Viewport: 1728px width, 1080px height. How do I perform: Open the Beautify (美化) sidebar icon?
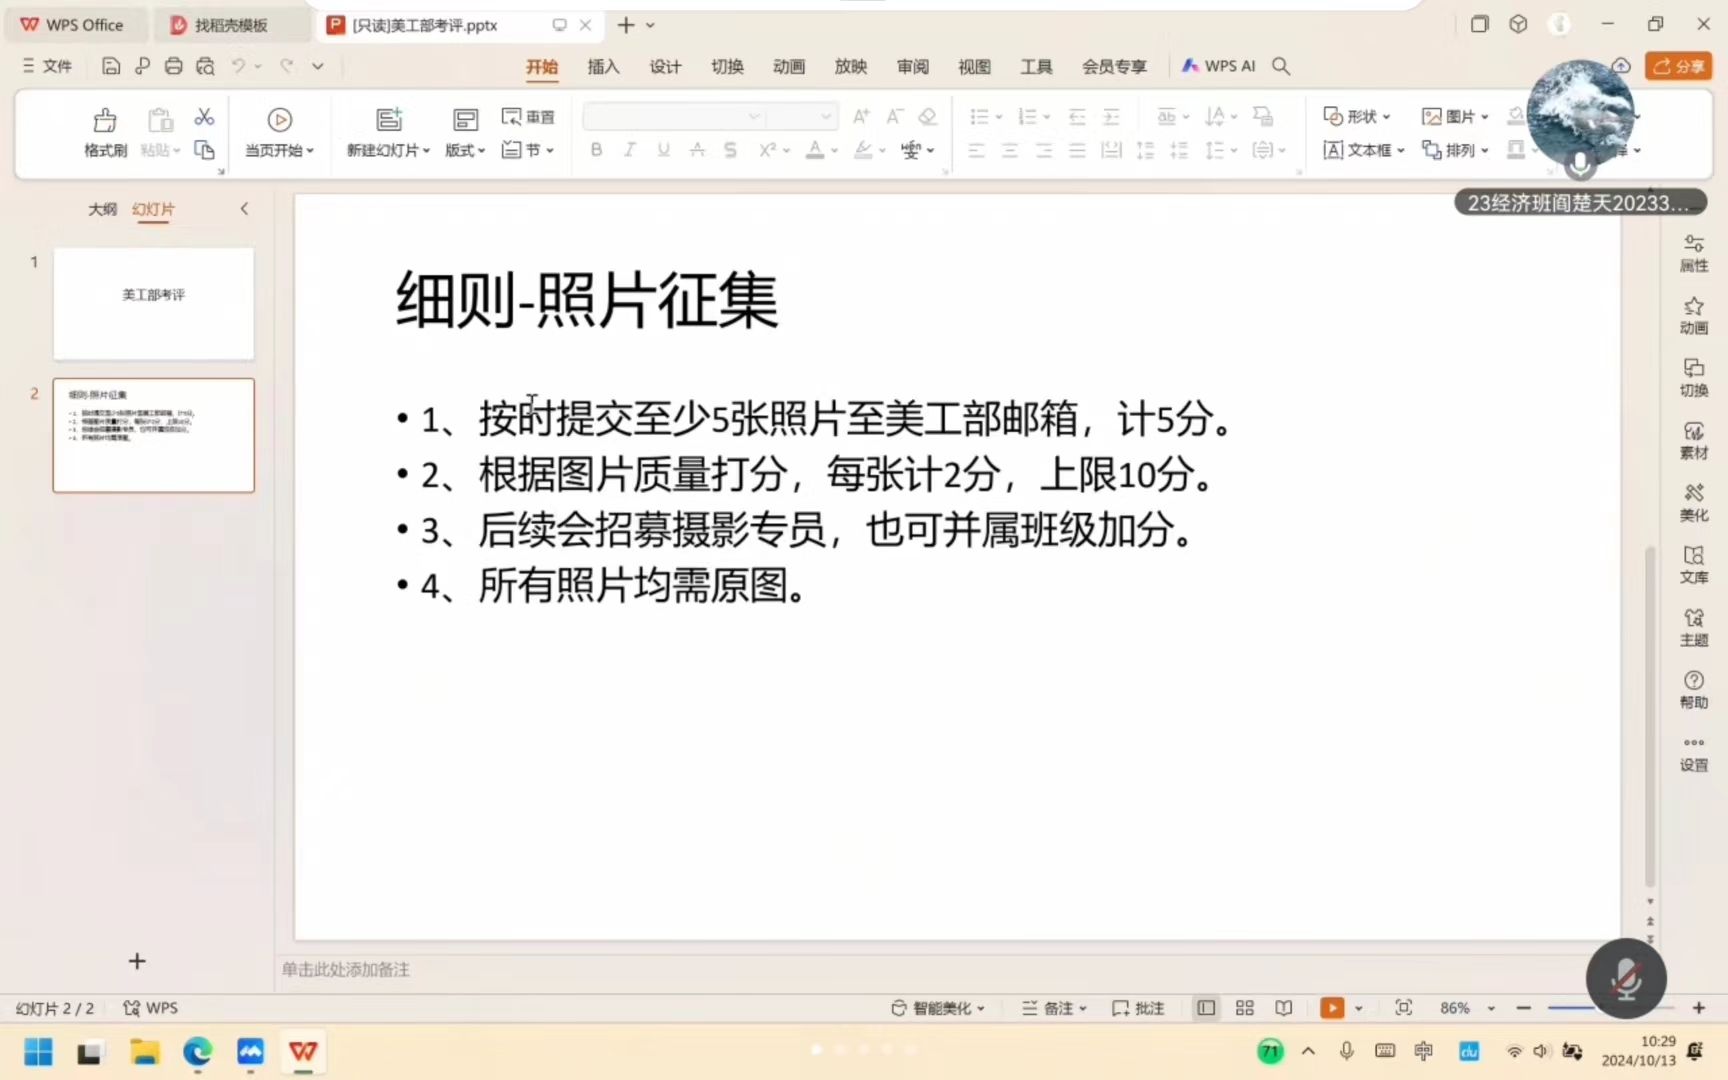[x=1693, y=502]
